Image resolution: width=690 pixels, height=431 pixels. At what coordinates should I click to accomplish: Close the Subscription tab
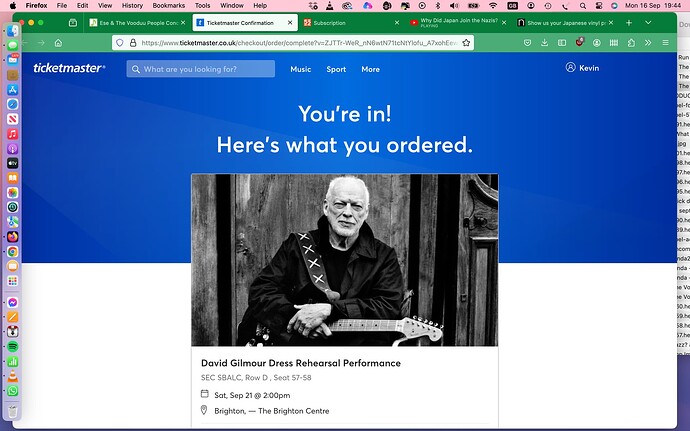point(396,22)
